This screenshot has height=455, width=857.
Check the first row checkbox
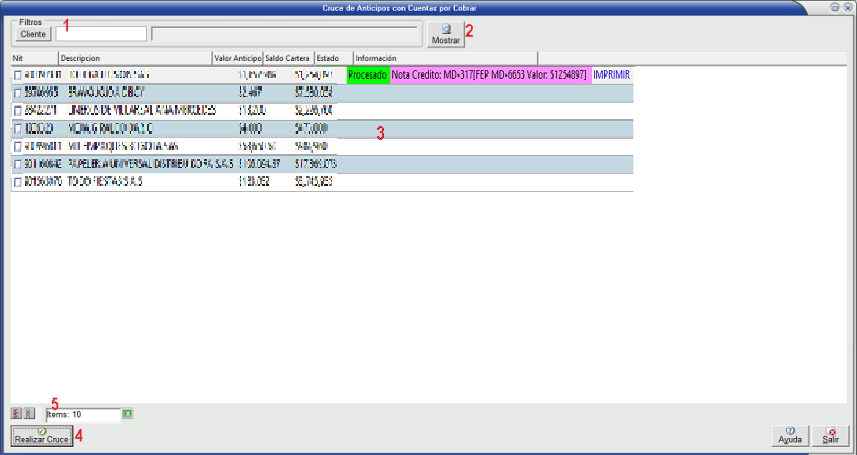pyautogui.click(x=17, y=76)
